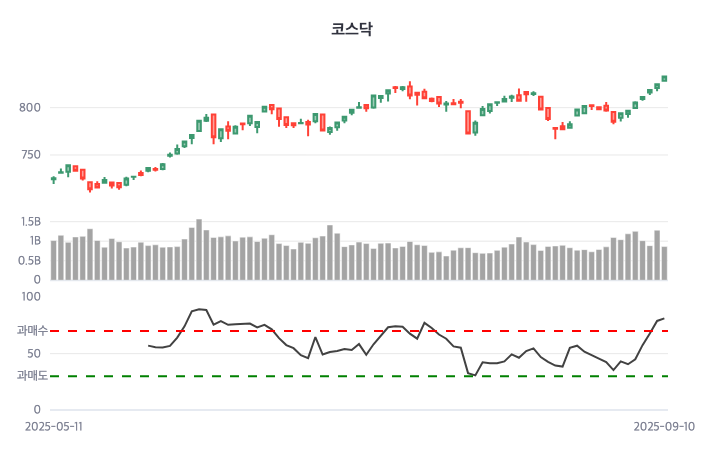Click the tallest volume bar
704x450 pixels.
[199, 249]
